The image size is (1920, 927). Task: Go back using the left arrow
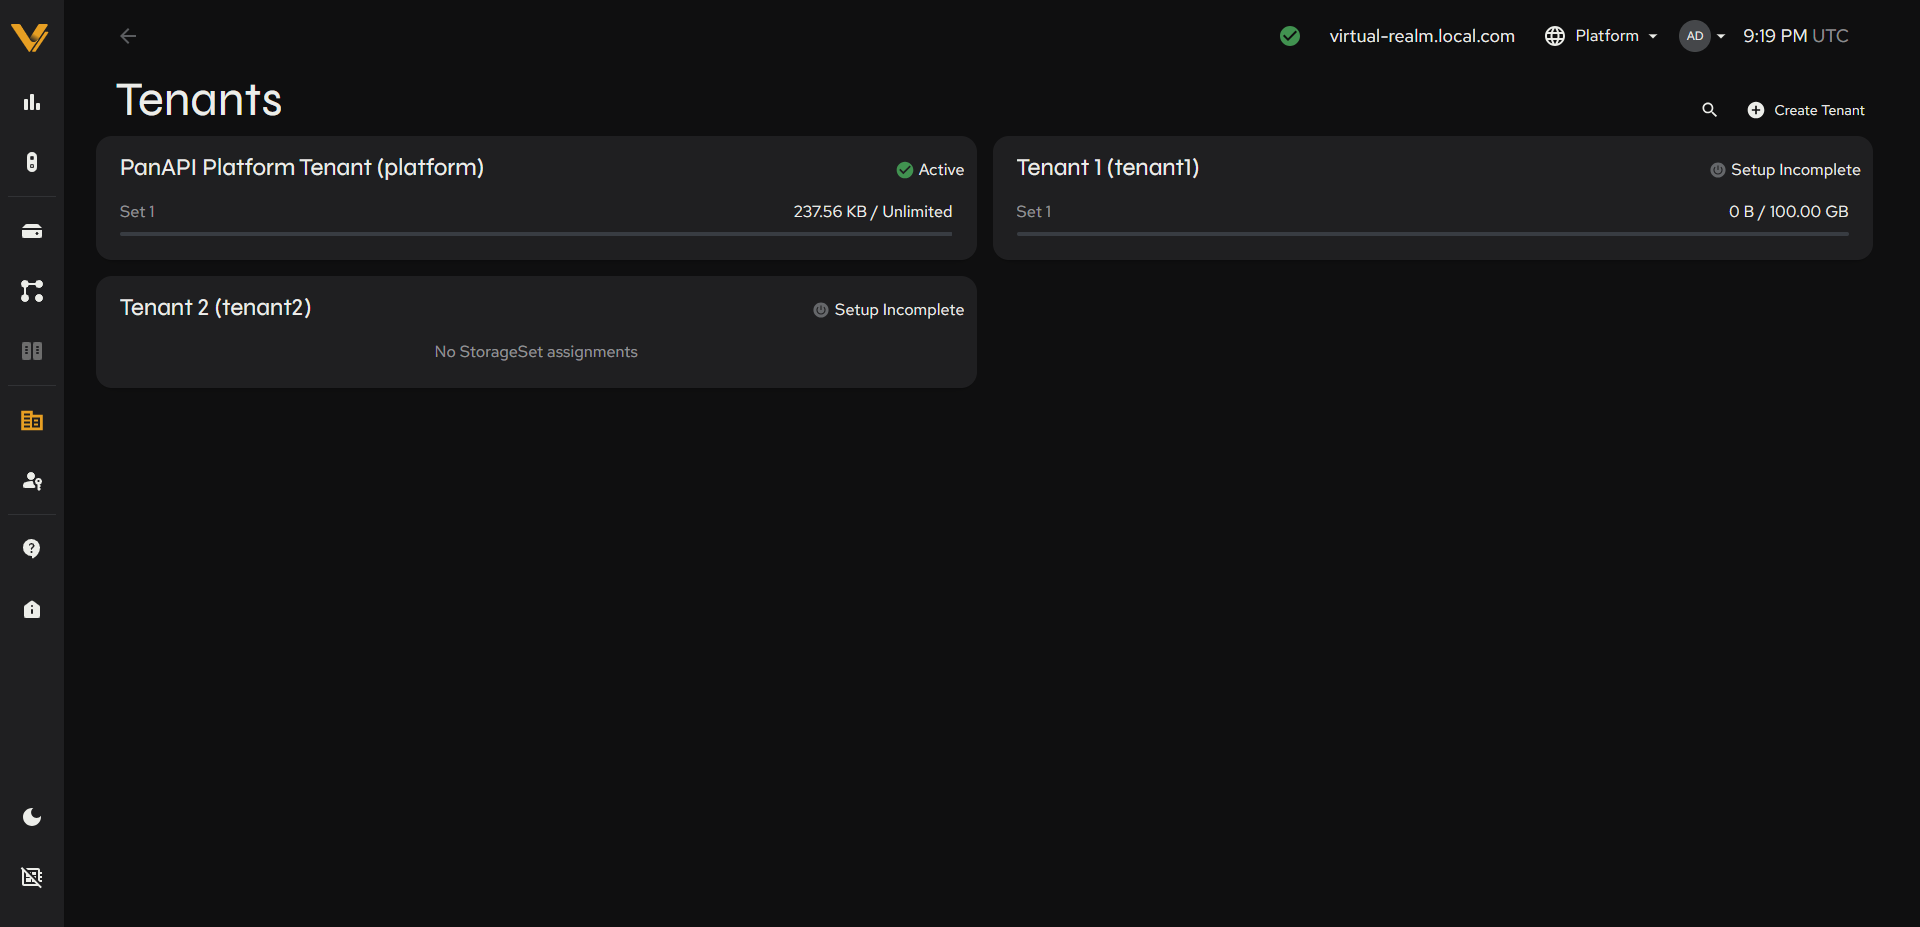(128, 36)
